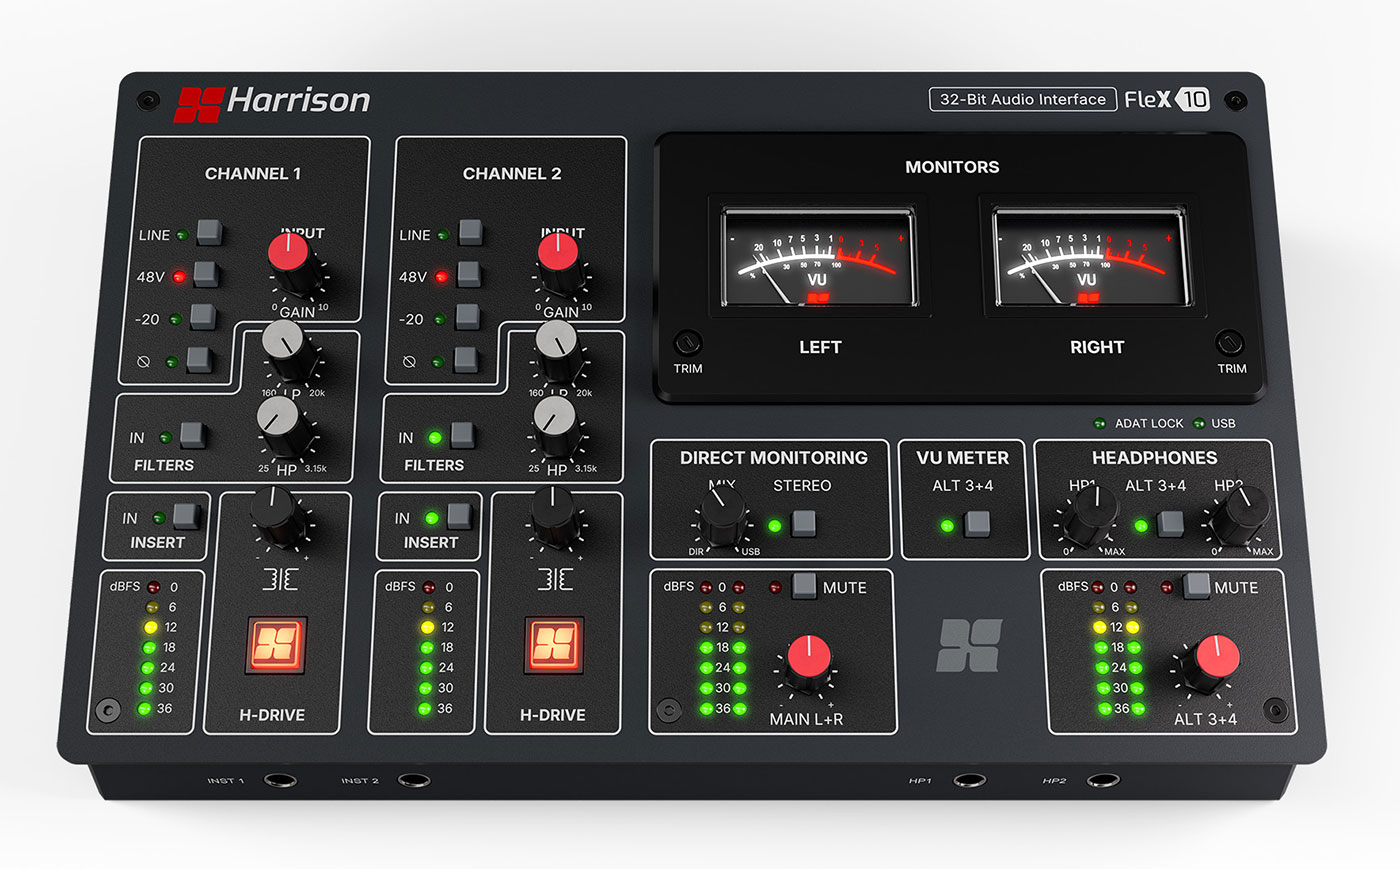Click Channel 2 48V red LED
Screen dimensions: 1400x869
(x=441, y=276)
